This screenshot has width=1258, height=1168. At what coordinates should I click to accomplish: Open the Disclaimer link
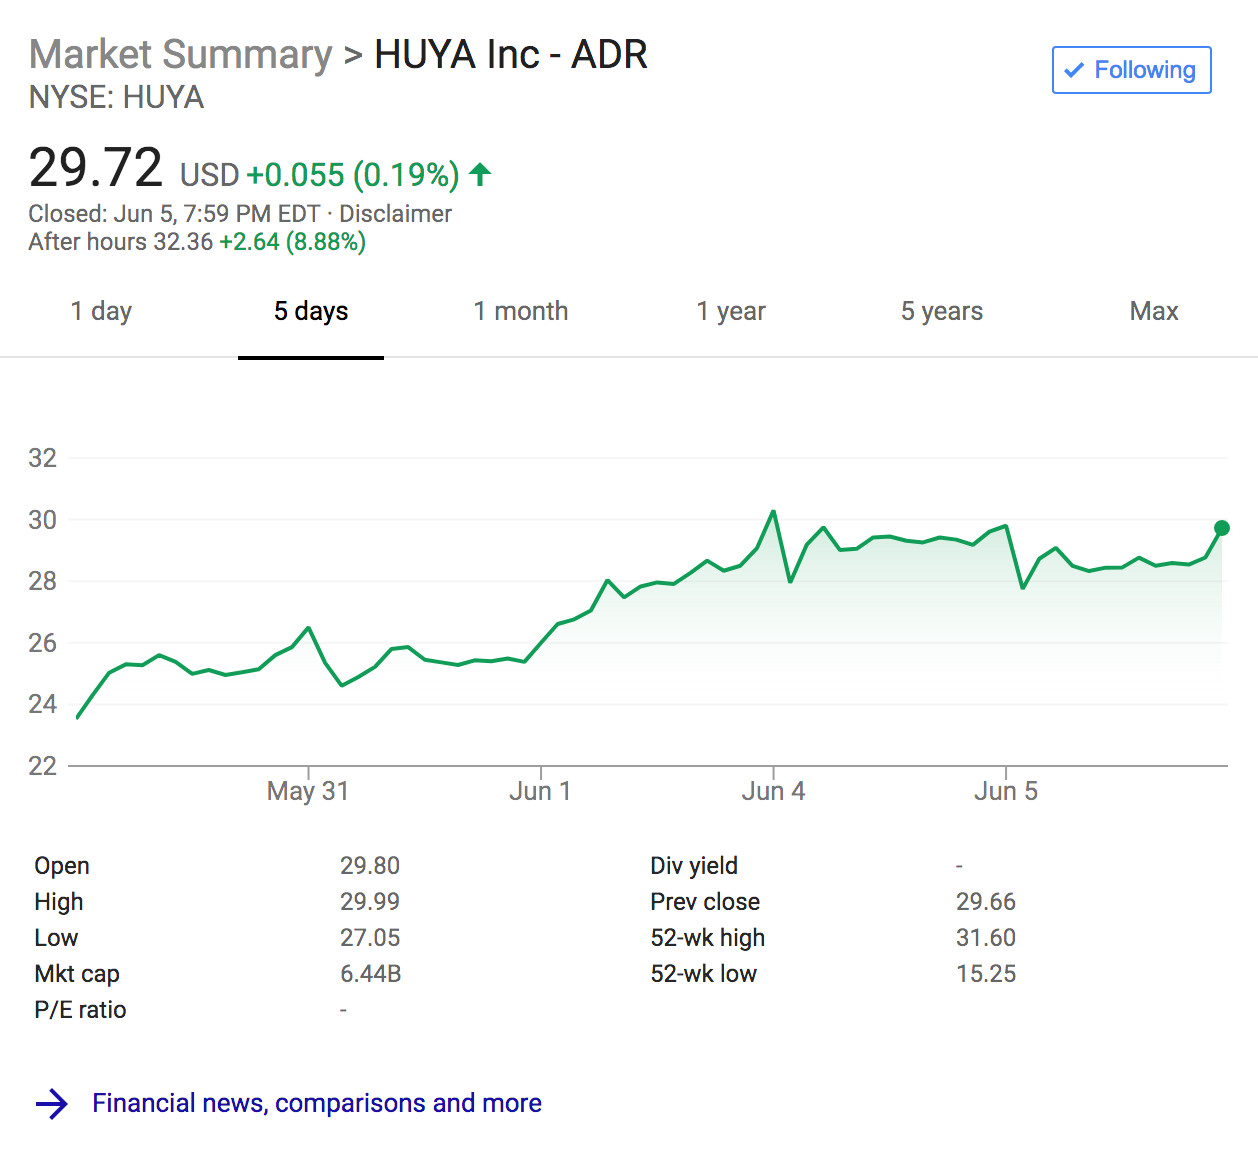[x=395, y=214]
